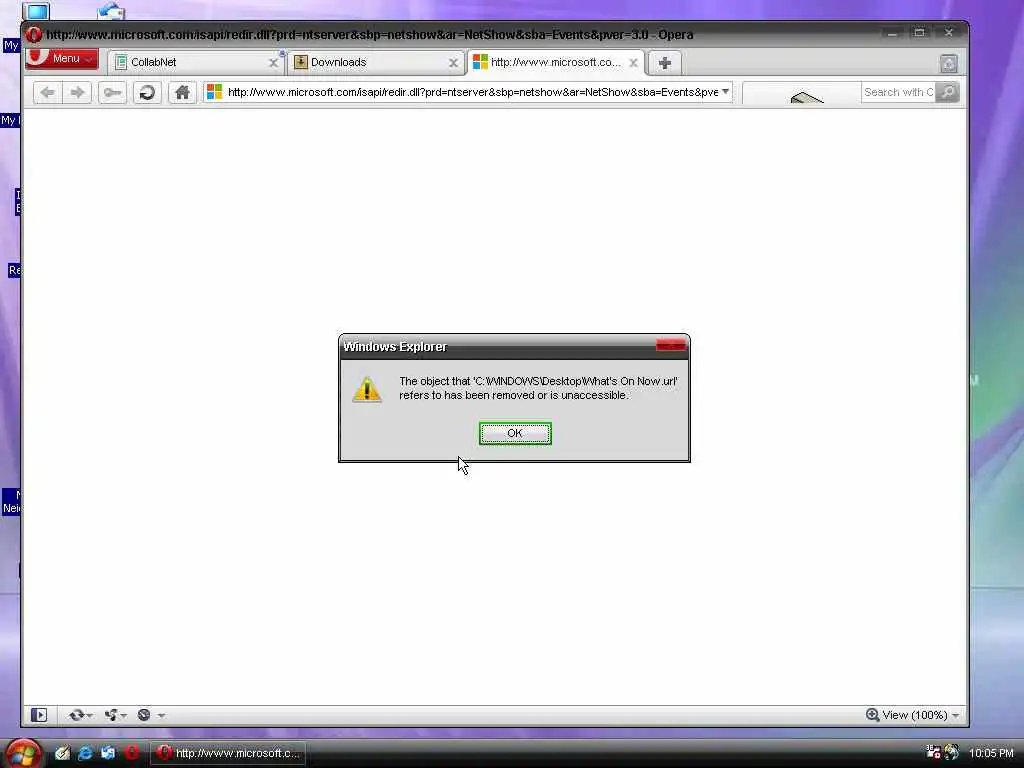Click the Show Desktop quick launch icon
The image size is (1024, 768).
[108, 753]
